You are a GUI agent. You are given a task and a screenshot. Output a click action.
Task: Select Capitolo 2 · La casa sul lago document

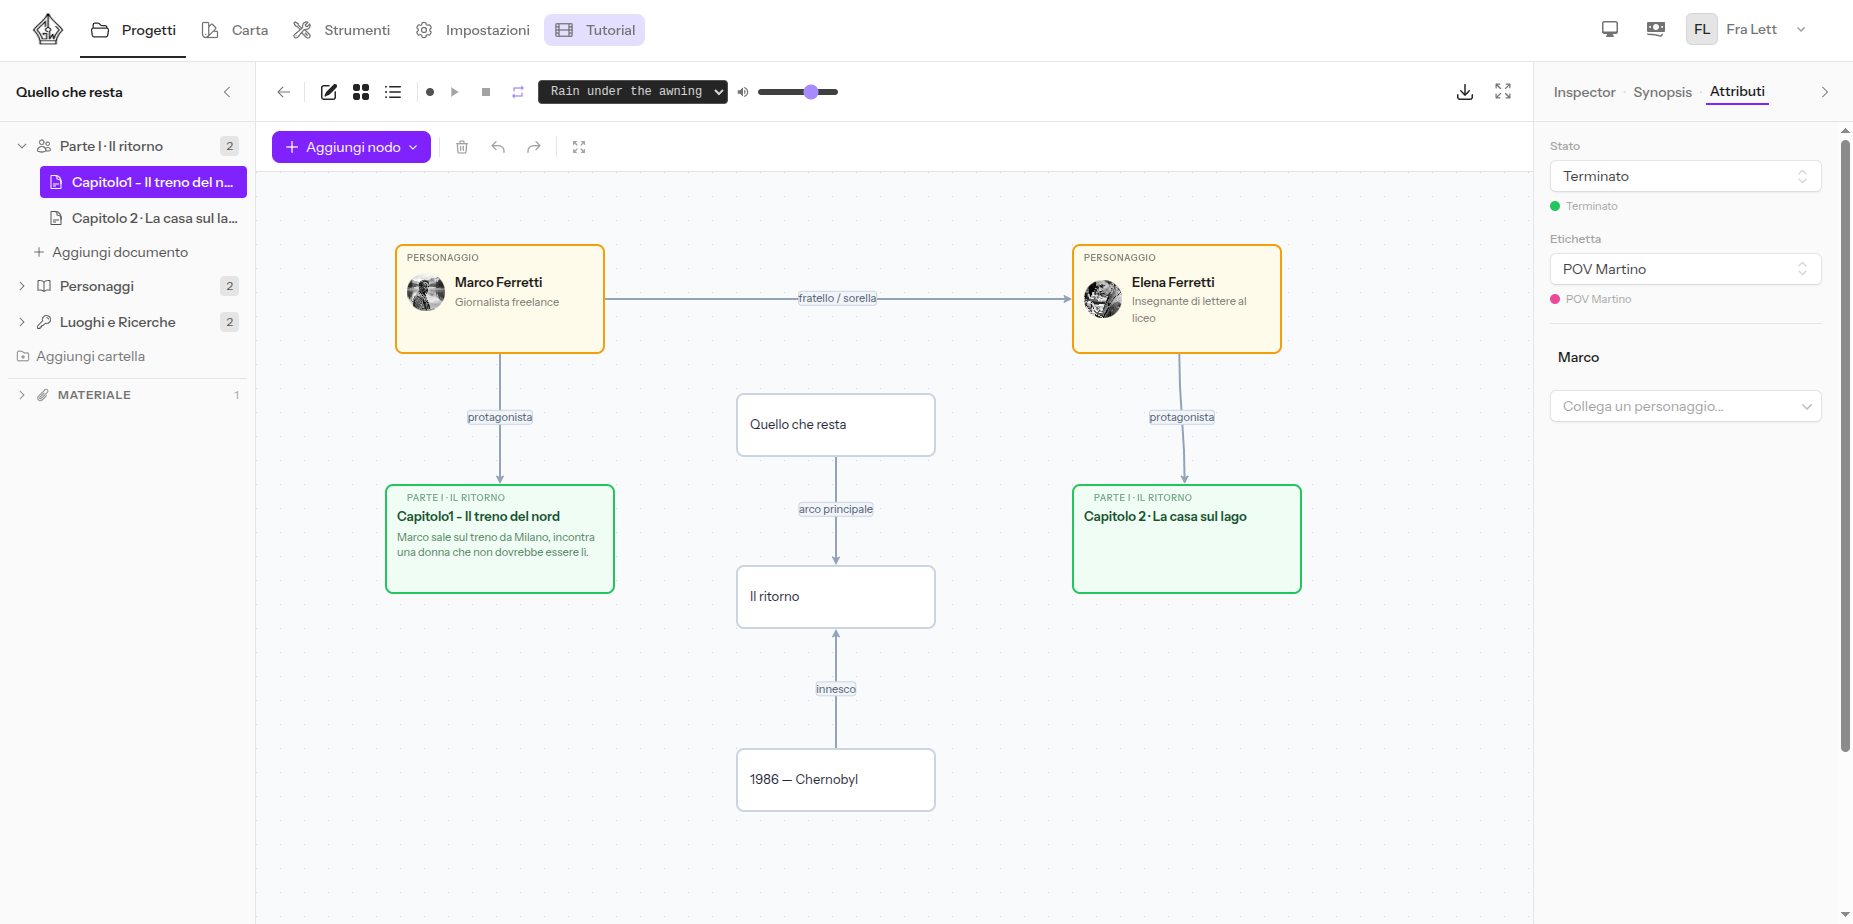[143, 218]
